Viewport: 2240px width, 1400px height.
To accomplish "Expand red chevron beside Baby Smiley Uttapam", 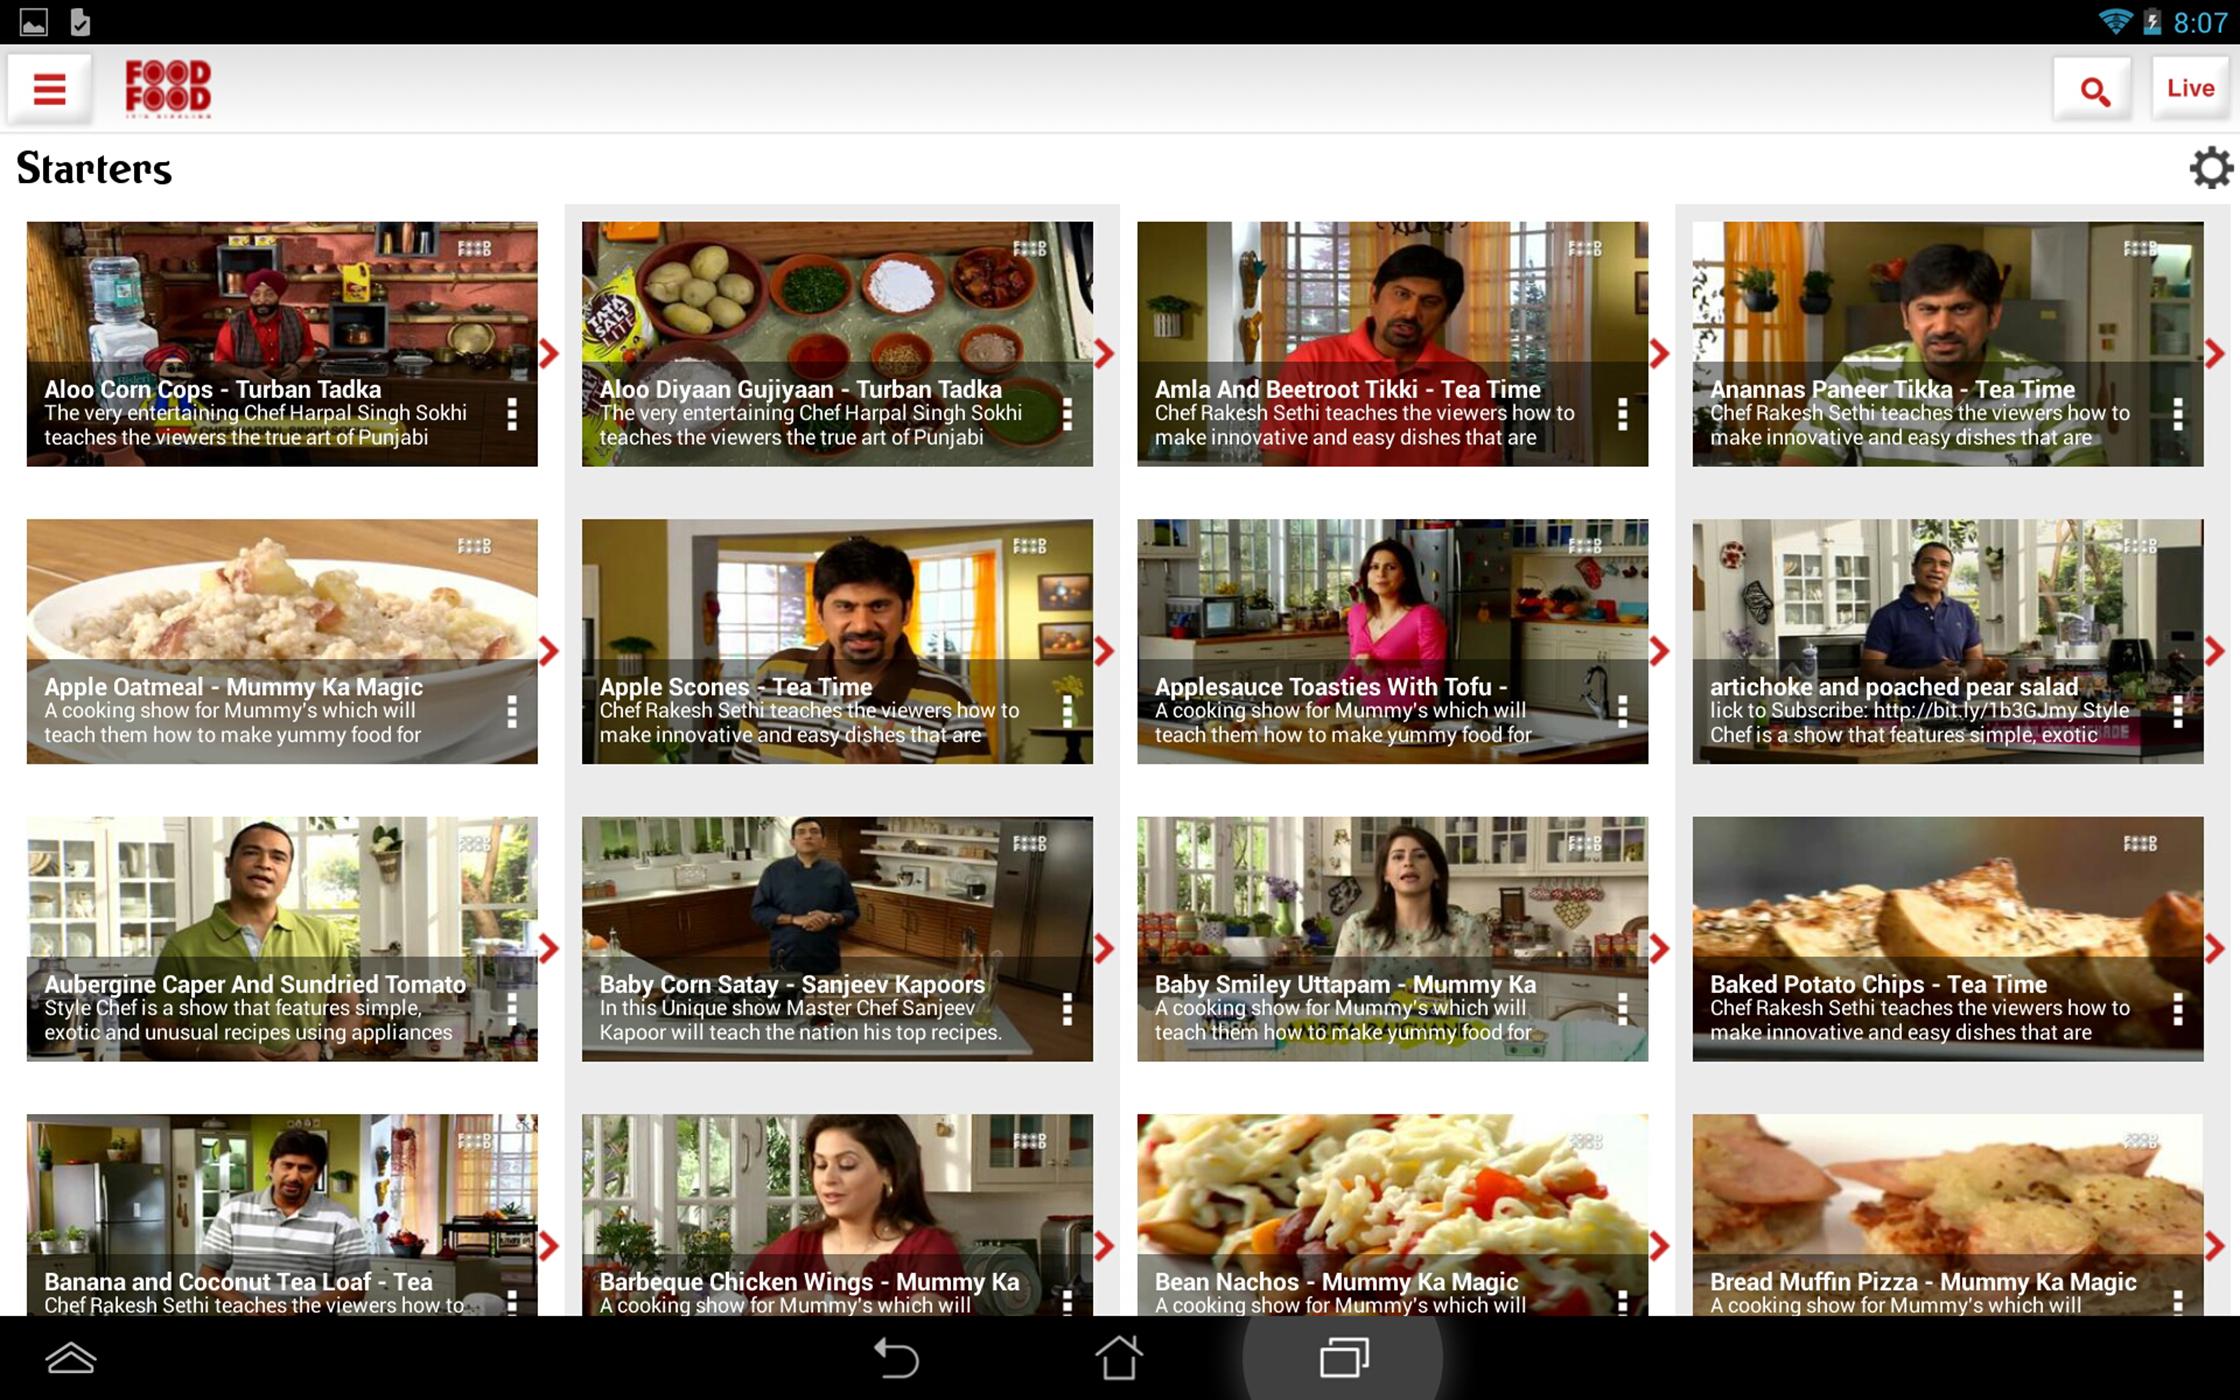I will click(1660, 948).
